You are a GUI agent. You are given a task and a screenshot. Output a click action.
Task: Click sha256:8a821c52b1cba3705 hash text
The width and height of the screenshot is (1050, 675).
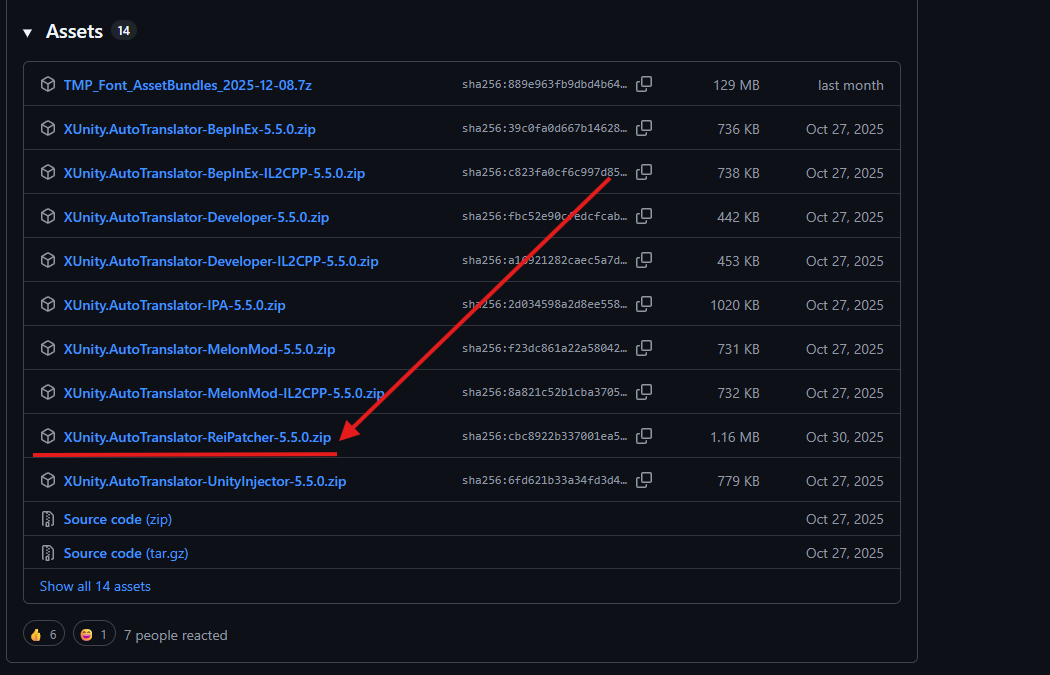tap(544, 392)
